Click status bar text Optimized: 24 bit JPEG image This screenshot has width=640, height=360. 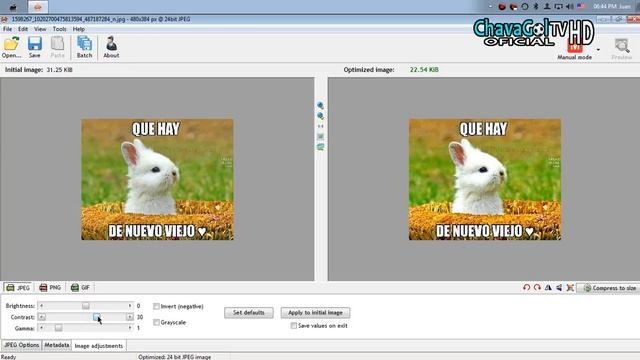click(x=174, y=357)
